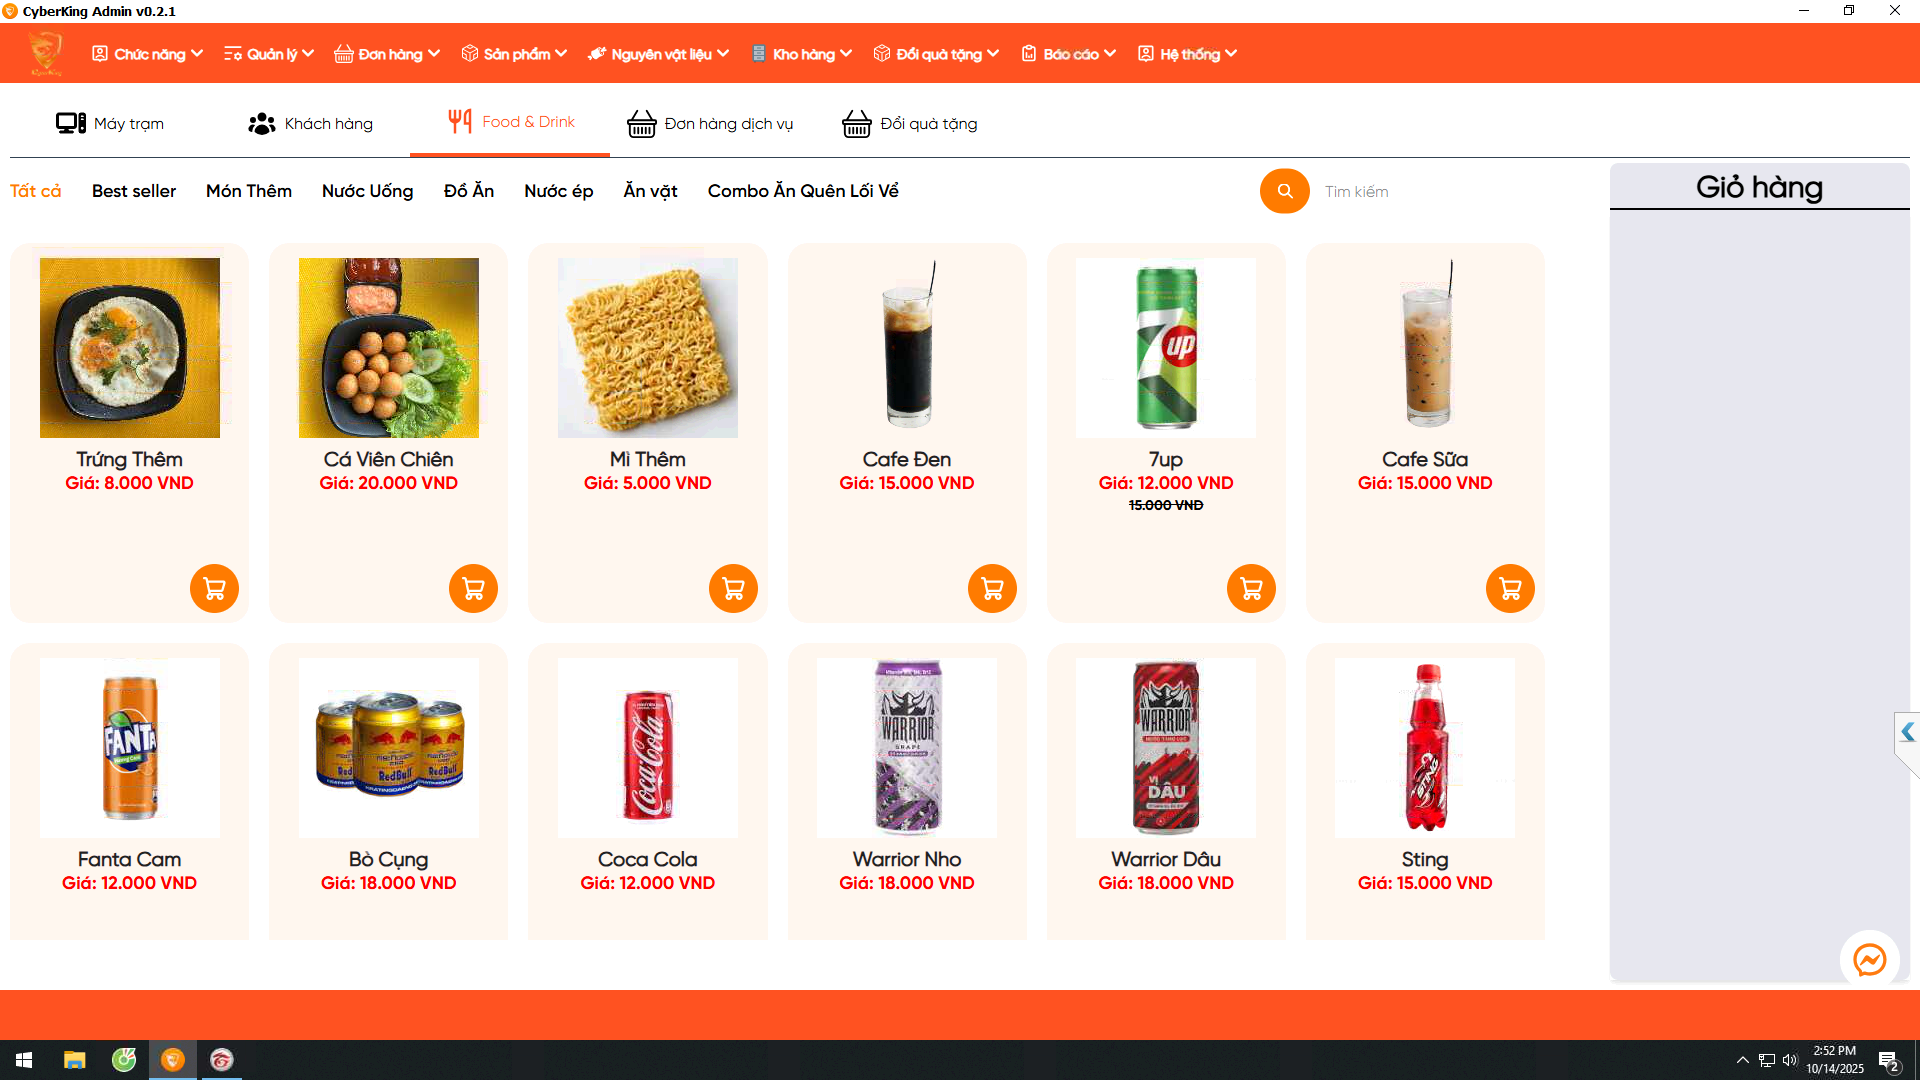The height and width of the screenshot is (1080, 1920).
Task: Filter products by Nước Uống category
Action: pyautogui.click(x=368, y=191)
